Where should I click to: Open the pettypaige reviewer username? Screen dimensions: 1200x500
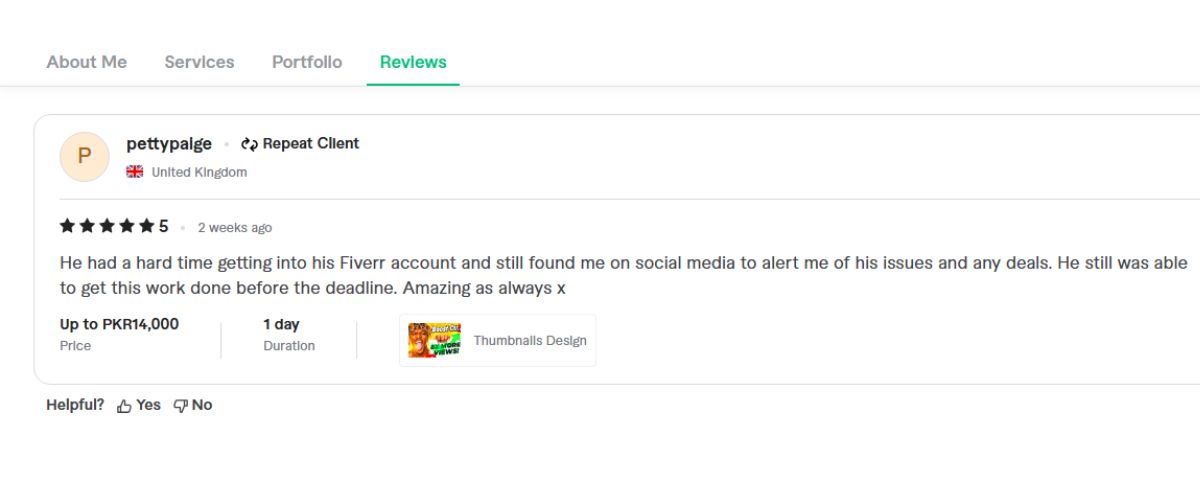169,144
